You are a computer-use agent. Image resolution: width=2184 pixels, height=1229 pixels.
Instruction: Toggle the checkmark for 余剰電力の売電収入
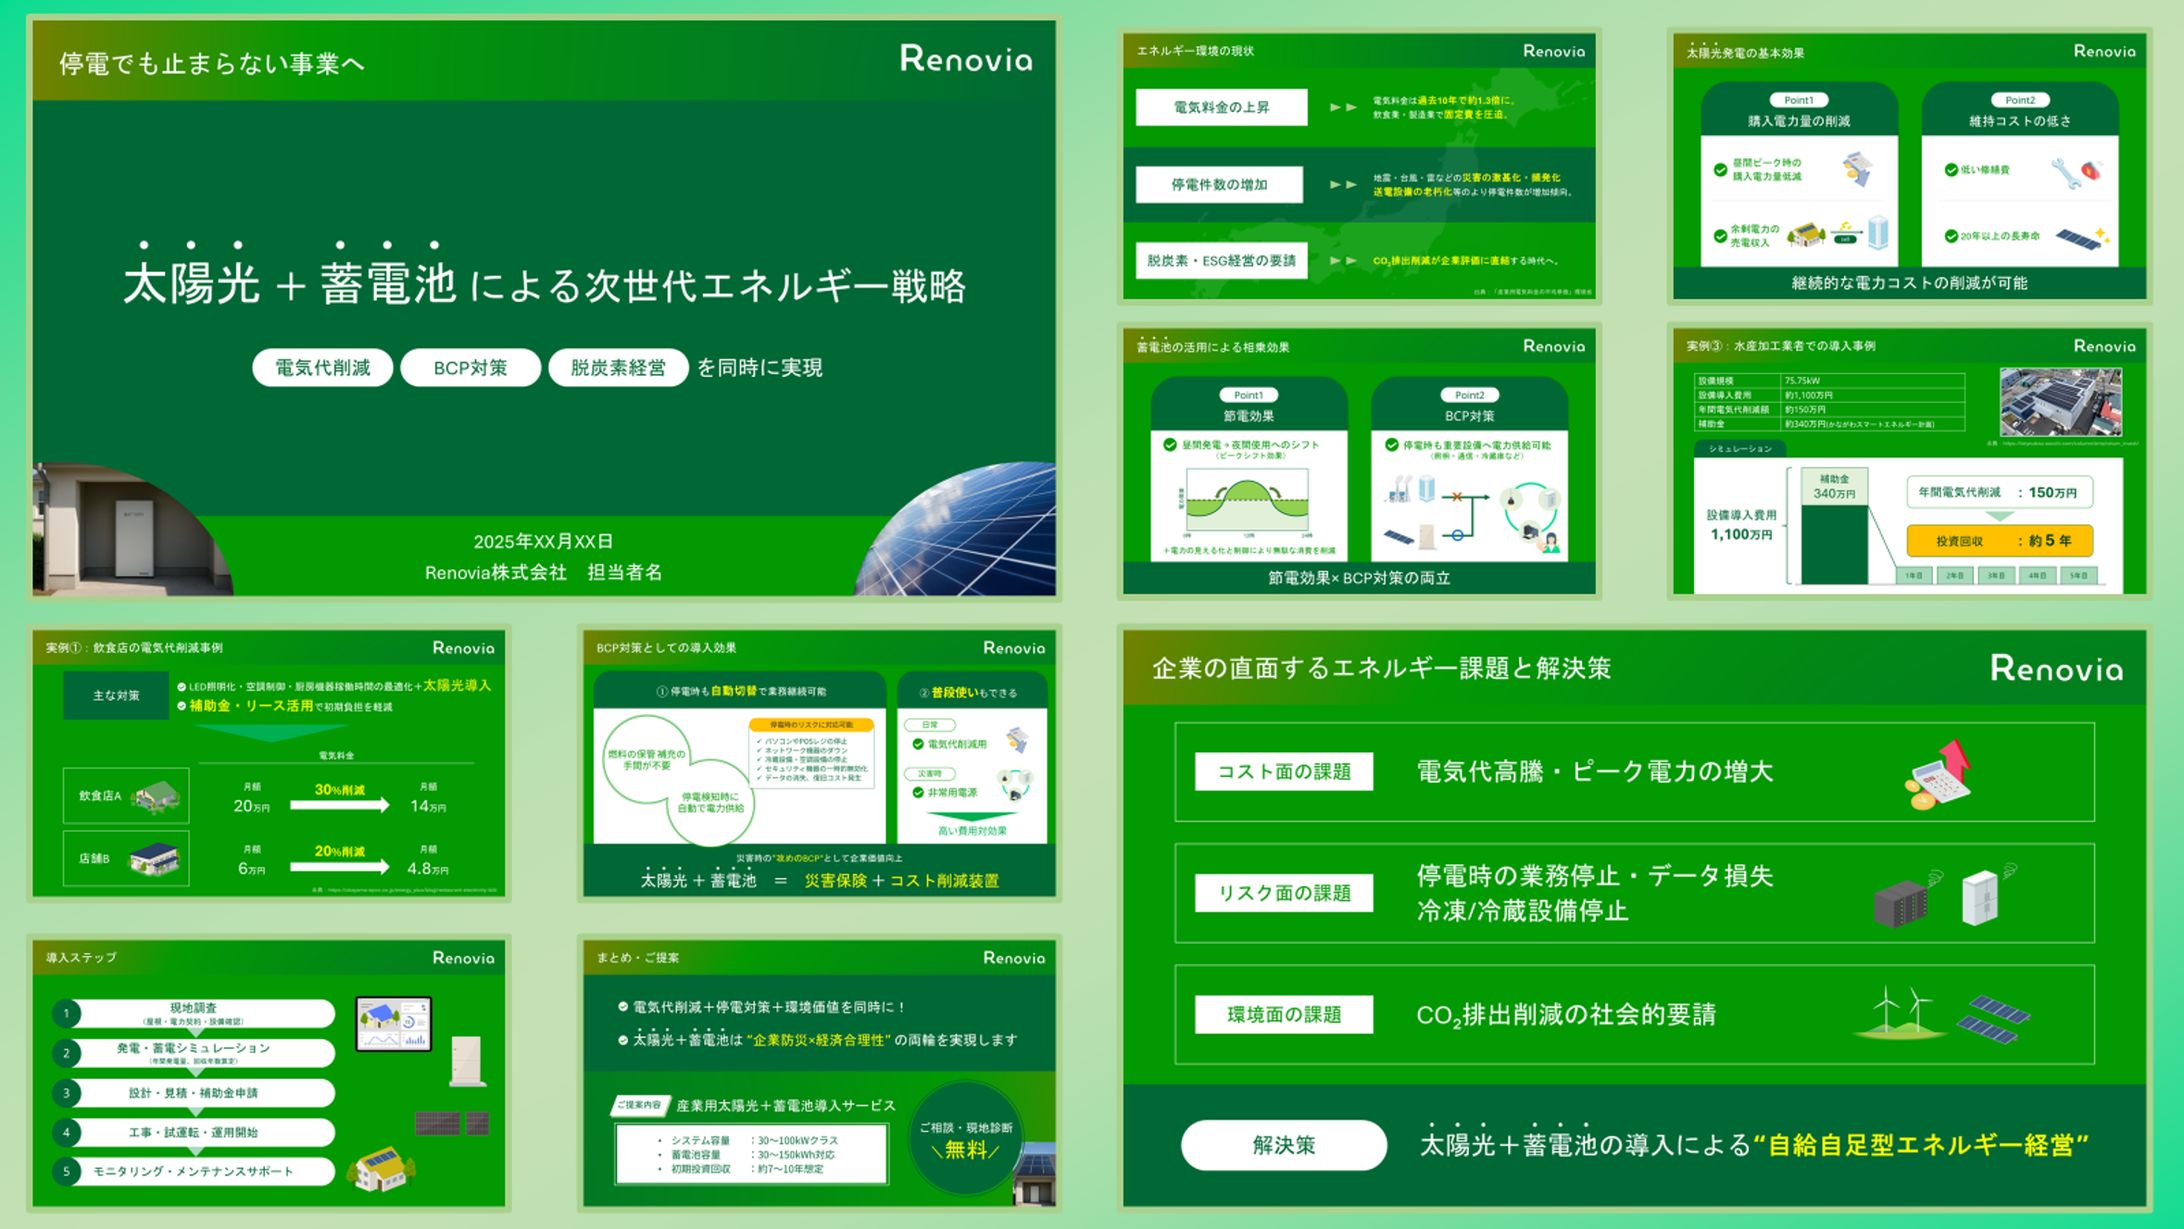click(1720, 238)
